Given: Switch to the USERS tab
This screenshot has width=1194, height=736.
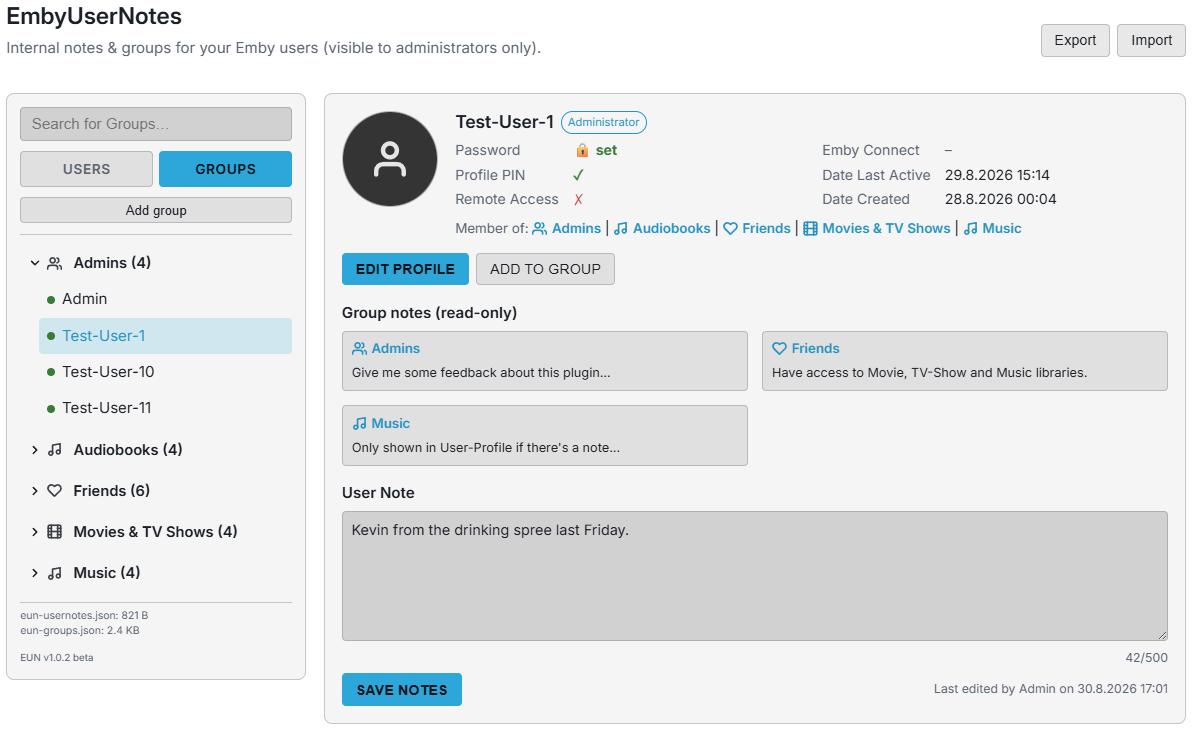Looking at the screenshot, I should click(x=86, y=169).
